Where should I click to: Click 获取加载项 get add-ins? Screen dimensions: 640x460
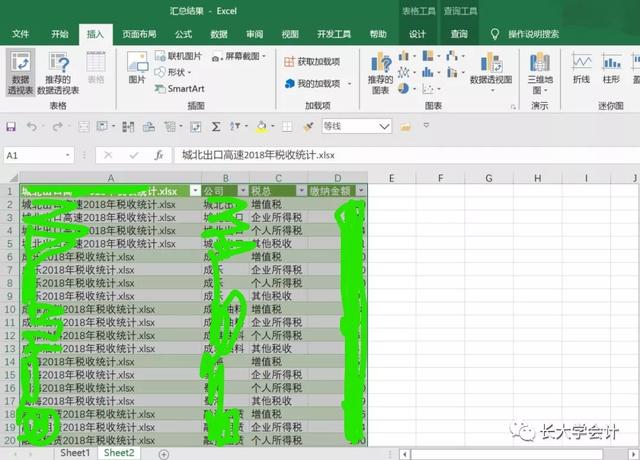tap(312, 62)
